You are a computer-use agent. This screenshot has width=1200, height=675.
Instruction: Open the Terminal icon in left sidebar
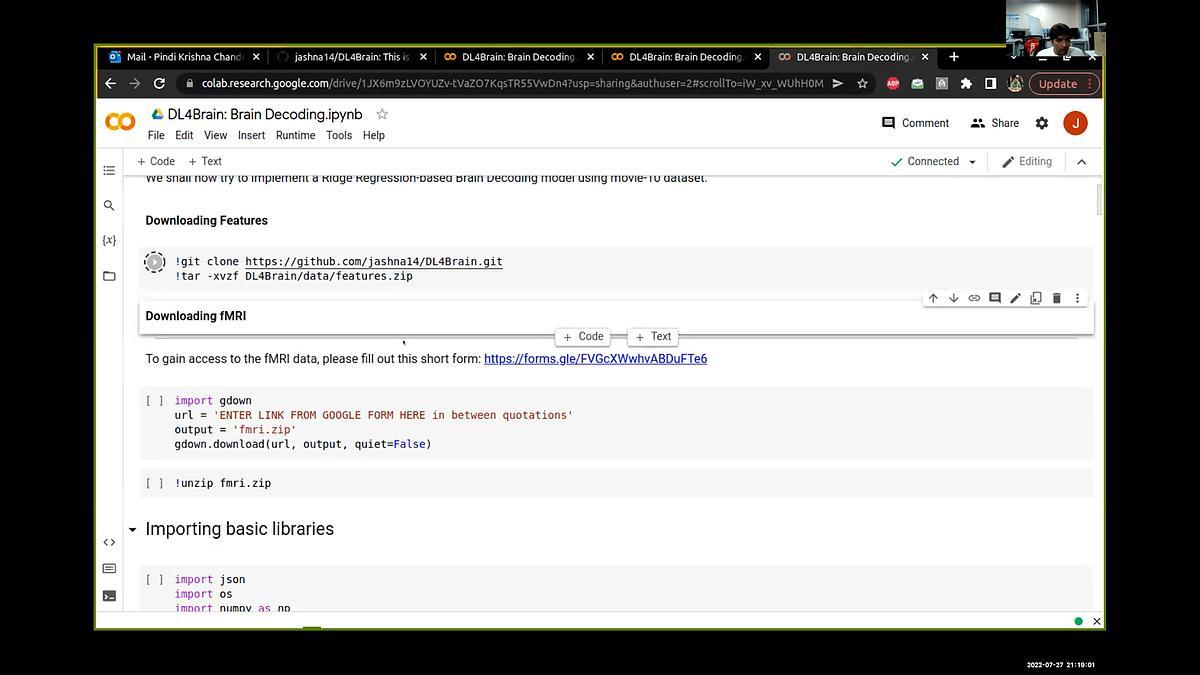tap(109, 596)
